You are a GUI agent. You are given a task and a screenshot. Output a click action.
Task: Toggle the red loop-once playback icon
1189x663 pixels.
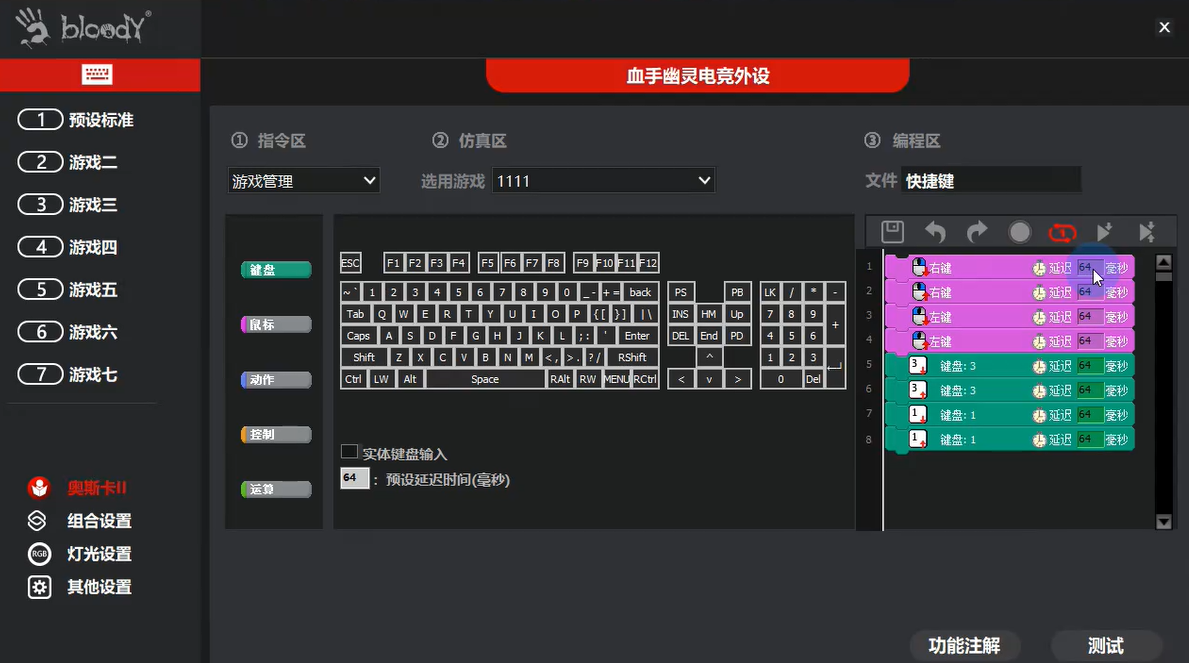coord(1062,232)
